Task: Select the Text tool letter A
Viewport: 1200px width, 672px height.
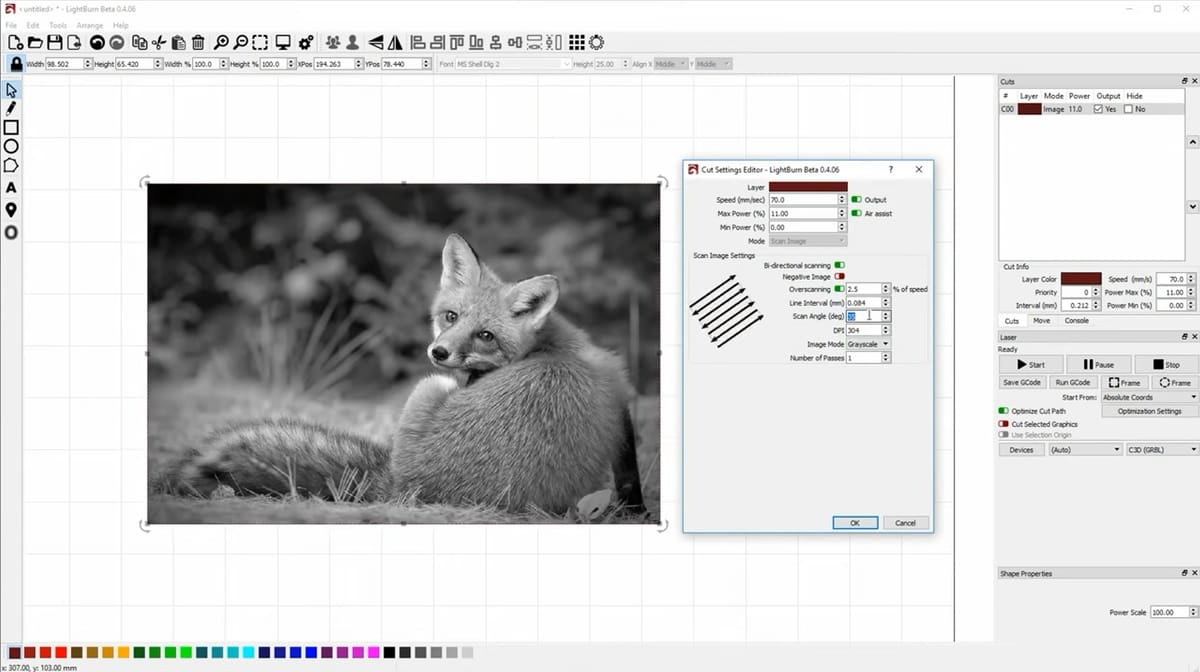Action: [x=11, y=188]
